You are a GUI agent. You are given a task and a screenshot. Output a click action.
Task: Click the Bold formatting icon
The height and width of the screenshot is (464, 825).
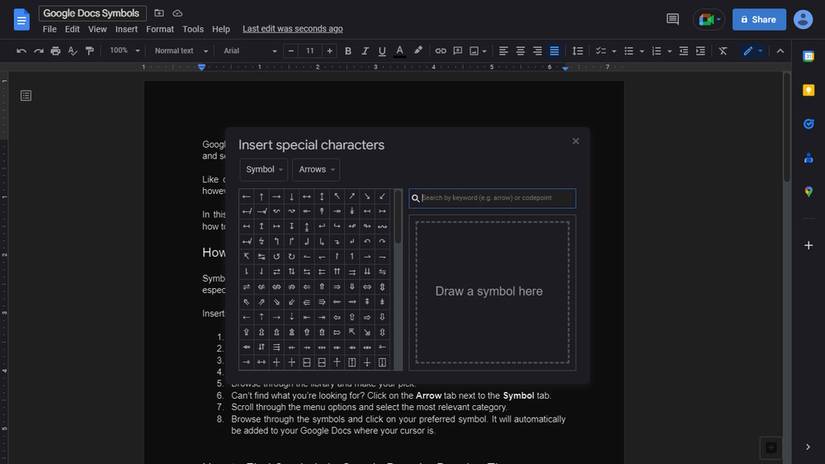pyautogui.click(x=348, y=51)
